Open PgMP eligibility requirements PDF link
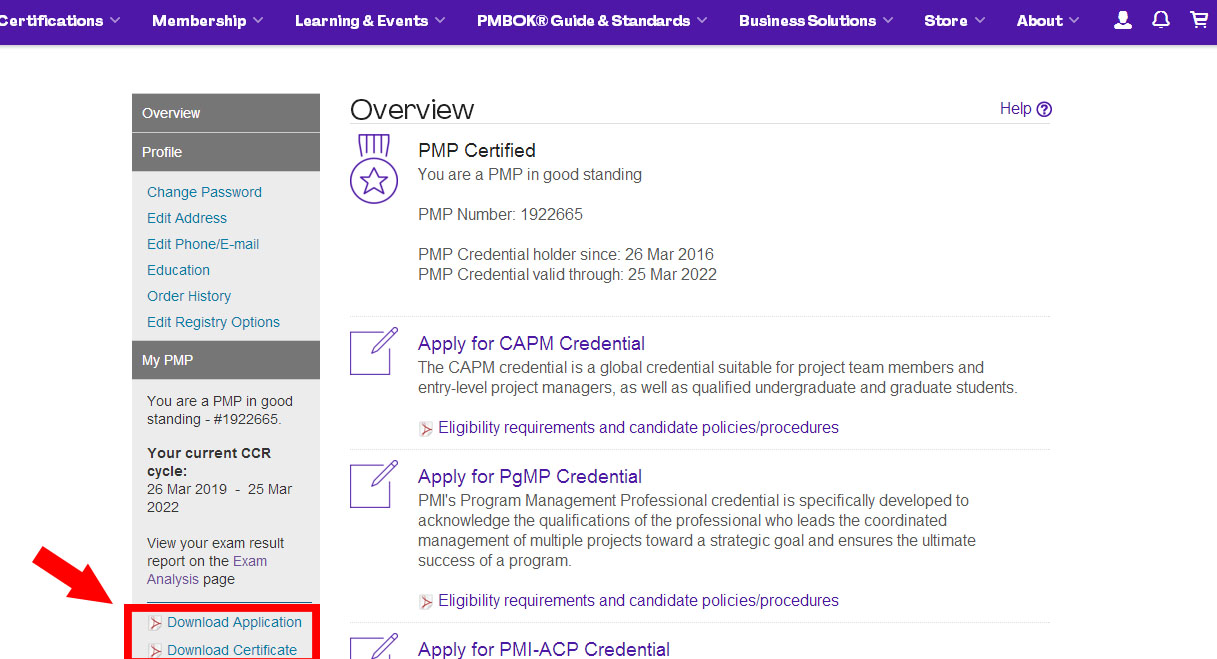The image size is (1217, 659). coord(638,601)
